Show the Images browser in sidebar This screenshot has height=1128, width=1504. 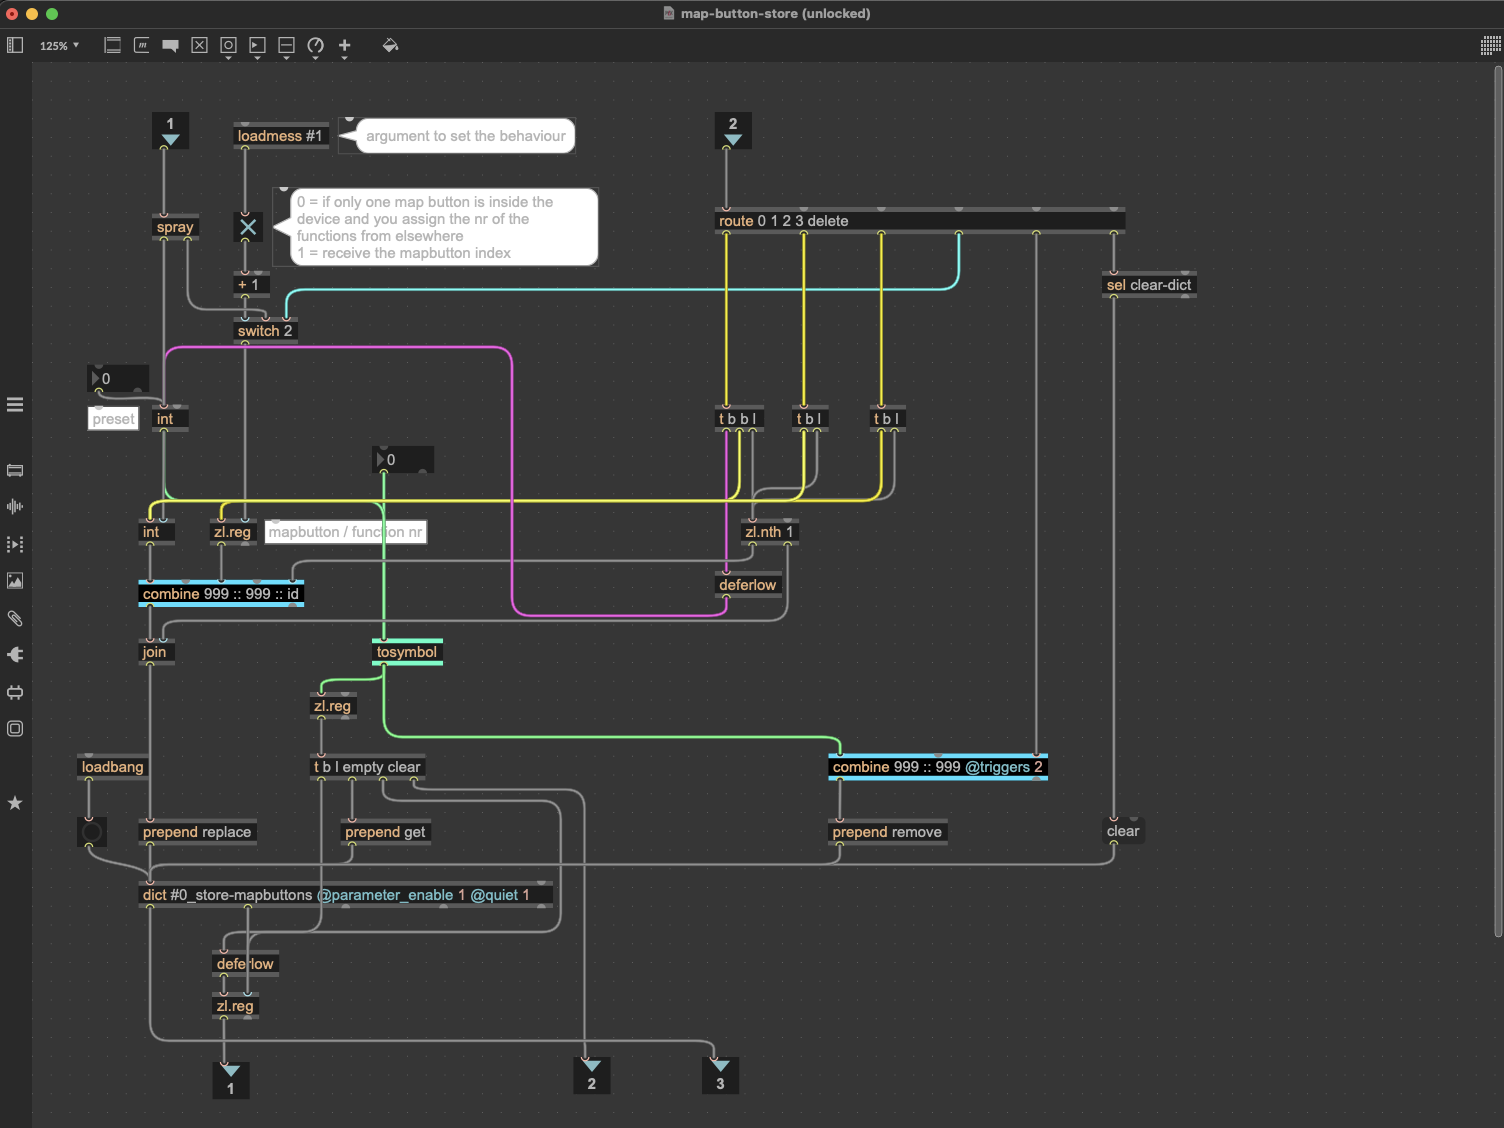point(15,581)
